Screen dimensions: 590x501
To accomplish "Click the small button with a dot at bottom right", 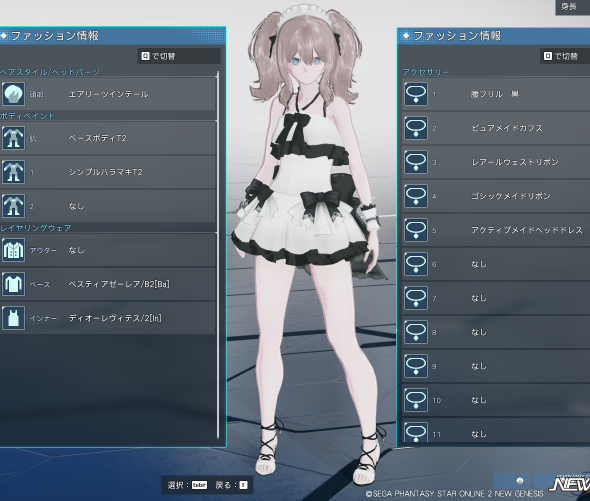I will pyautogui.click(x=512, y=481).
